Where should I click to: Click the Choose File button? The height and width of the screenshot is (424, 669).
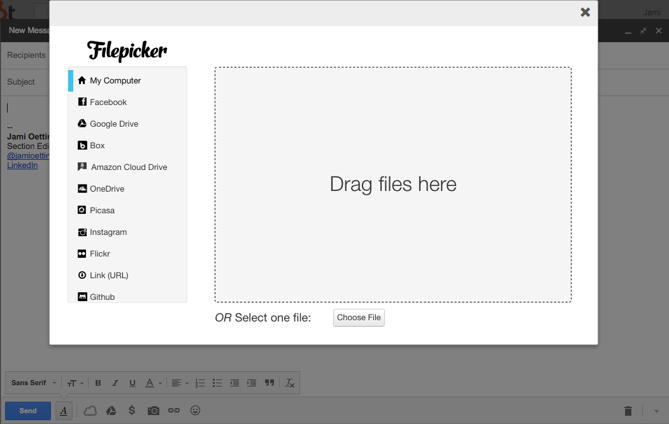pos(359,318)
